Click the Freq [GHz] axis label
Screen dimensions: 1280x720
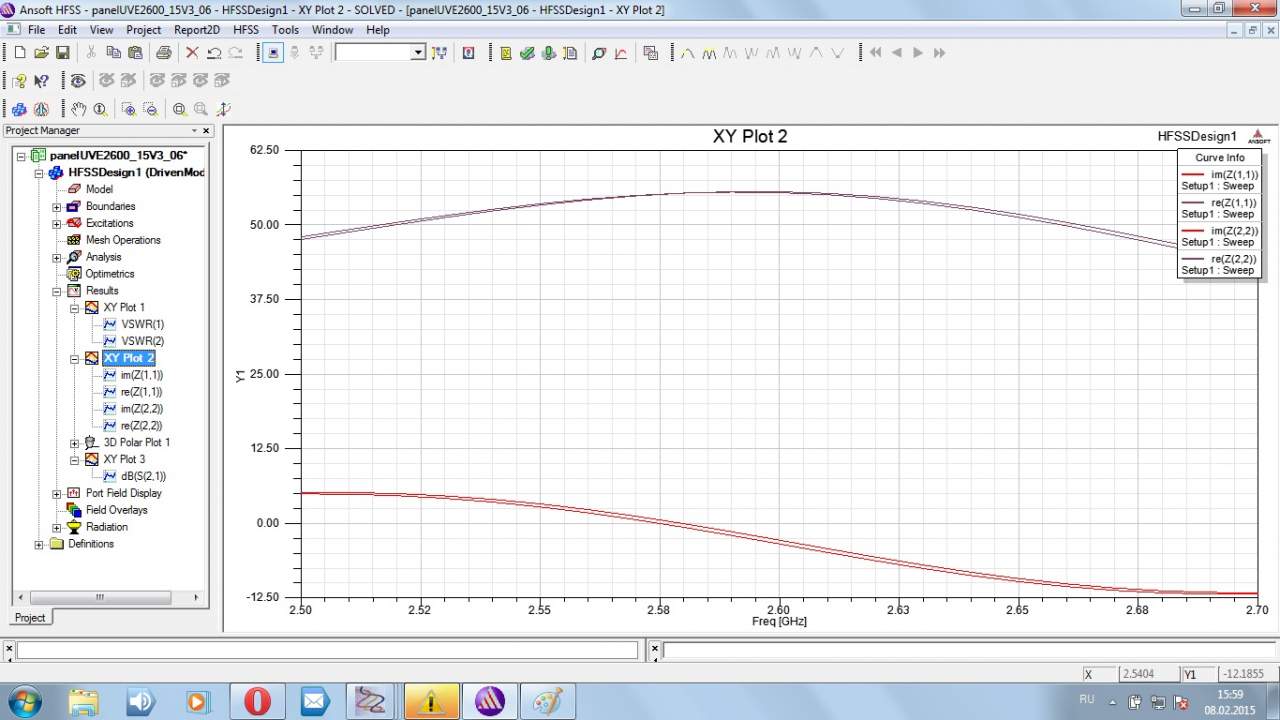point(779,622)
